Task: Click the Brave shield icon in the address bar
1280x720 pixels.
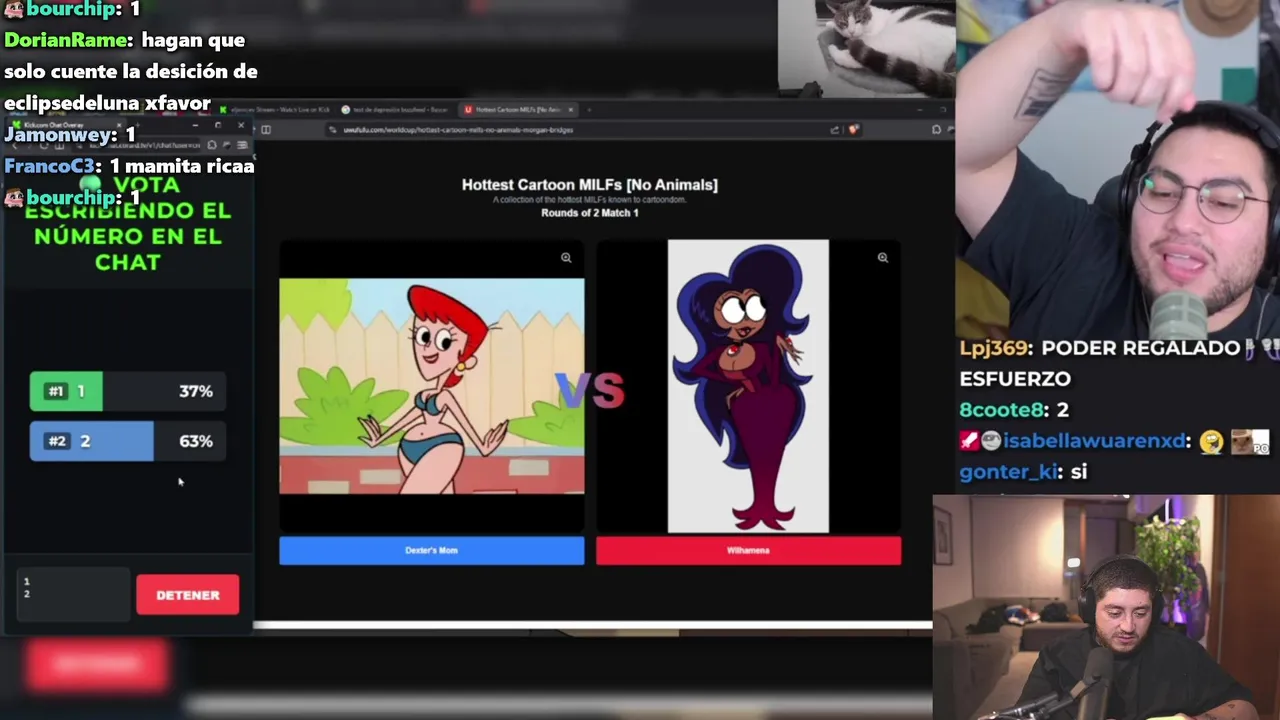Action: pos(853,129)
